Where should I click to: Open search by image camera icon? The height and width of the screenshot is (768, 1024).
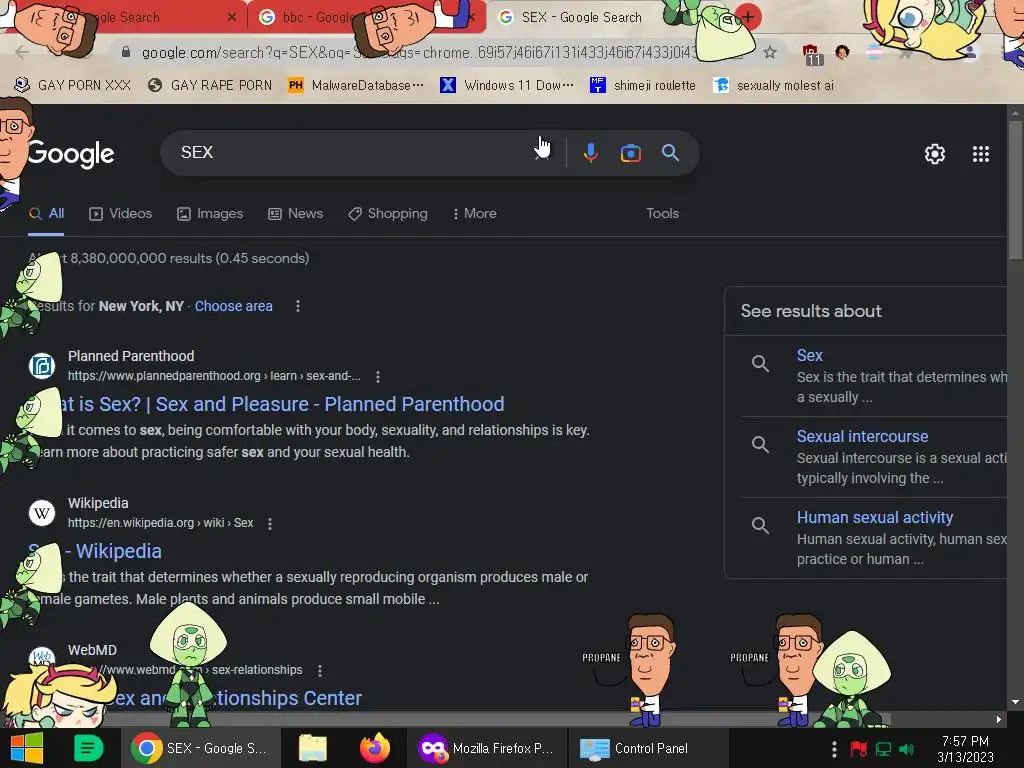click(x=630, y=153)
